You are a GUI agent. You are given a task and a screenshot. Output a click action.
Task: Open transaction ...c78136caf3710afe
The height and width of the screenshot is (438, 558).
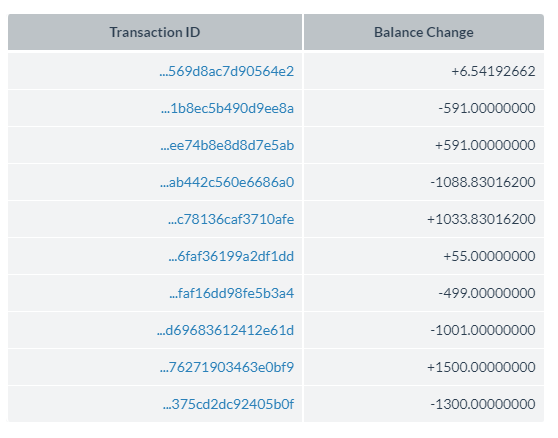point(231,219)
